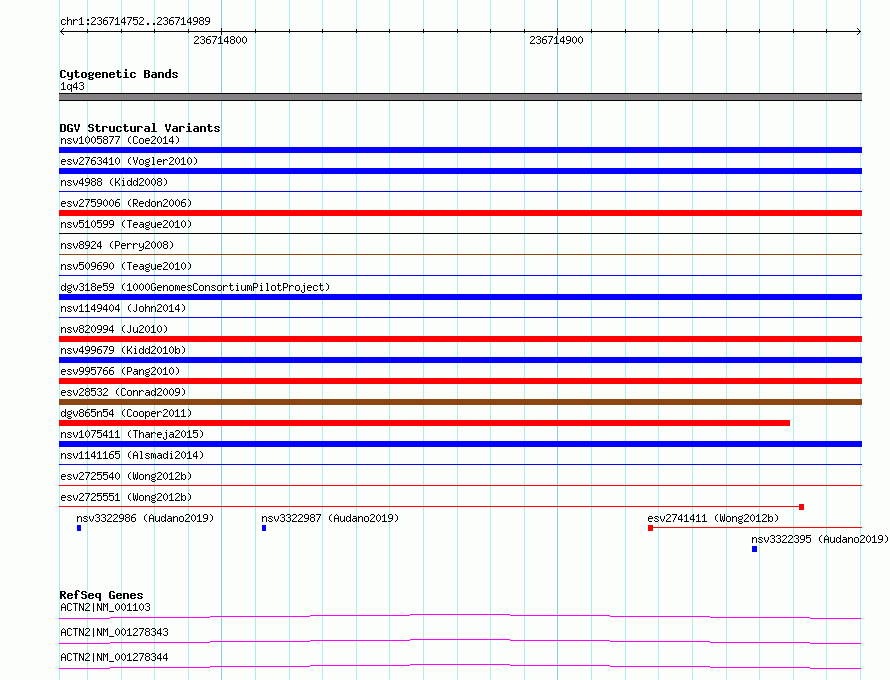
Task: Click the DGV Structural Variants track title
Action: click(x=140, y=128)
